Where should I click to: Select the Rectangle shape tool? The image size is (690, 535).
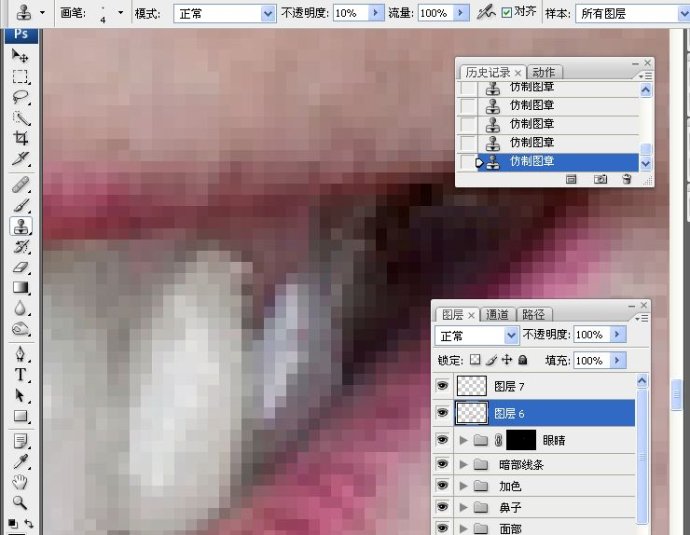coord(20,416)
